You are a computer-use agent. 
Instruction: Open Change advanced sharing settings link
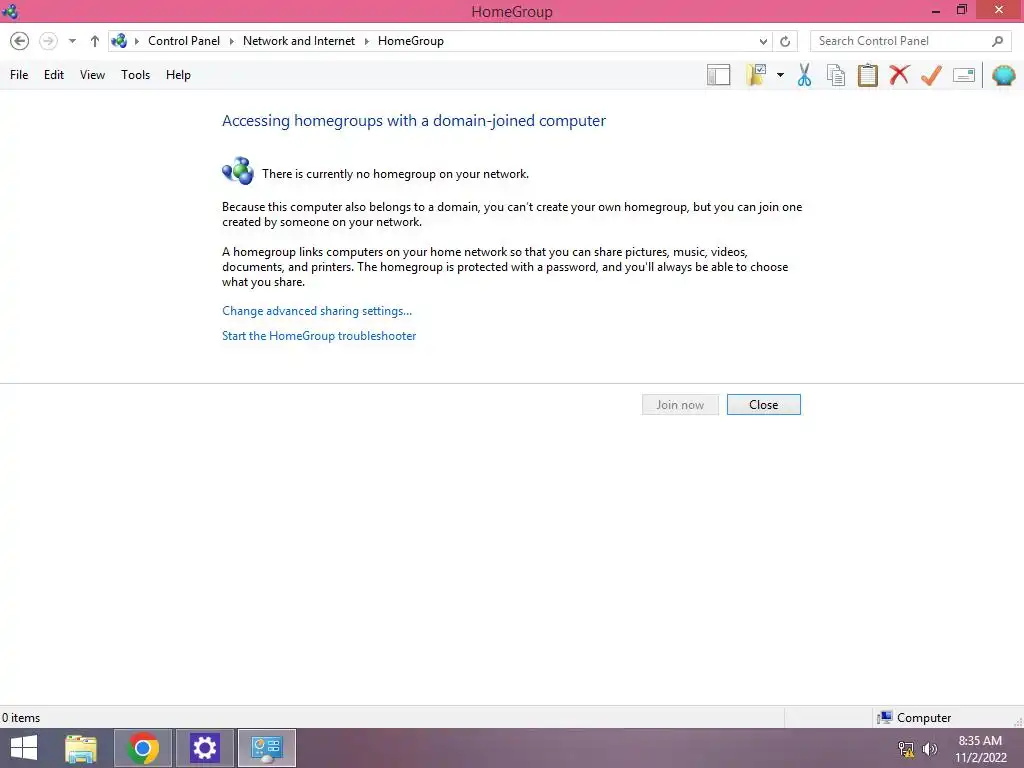click(x=317, y=311)
